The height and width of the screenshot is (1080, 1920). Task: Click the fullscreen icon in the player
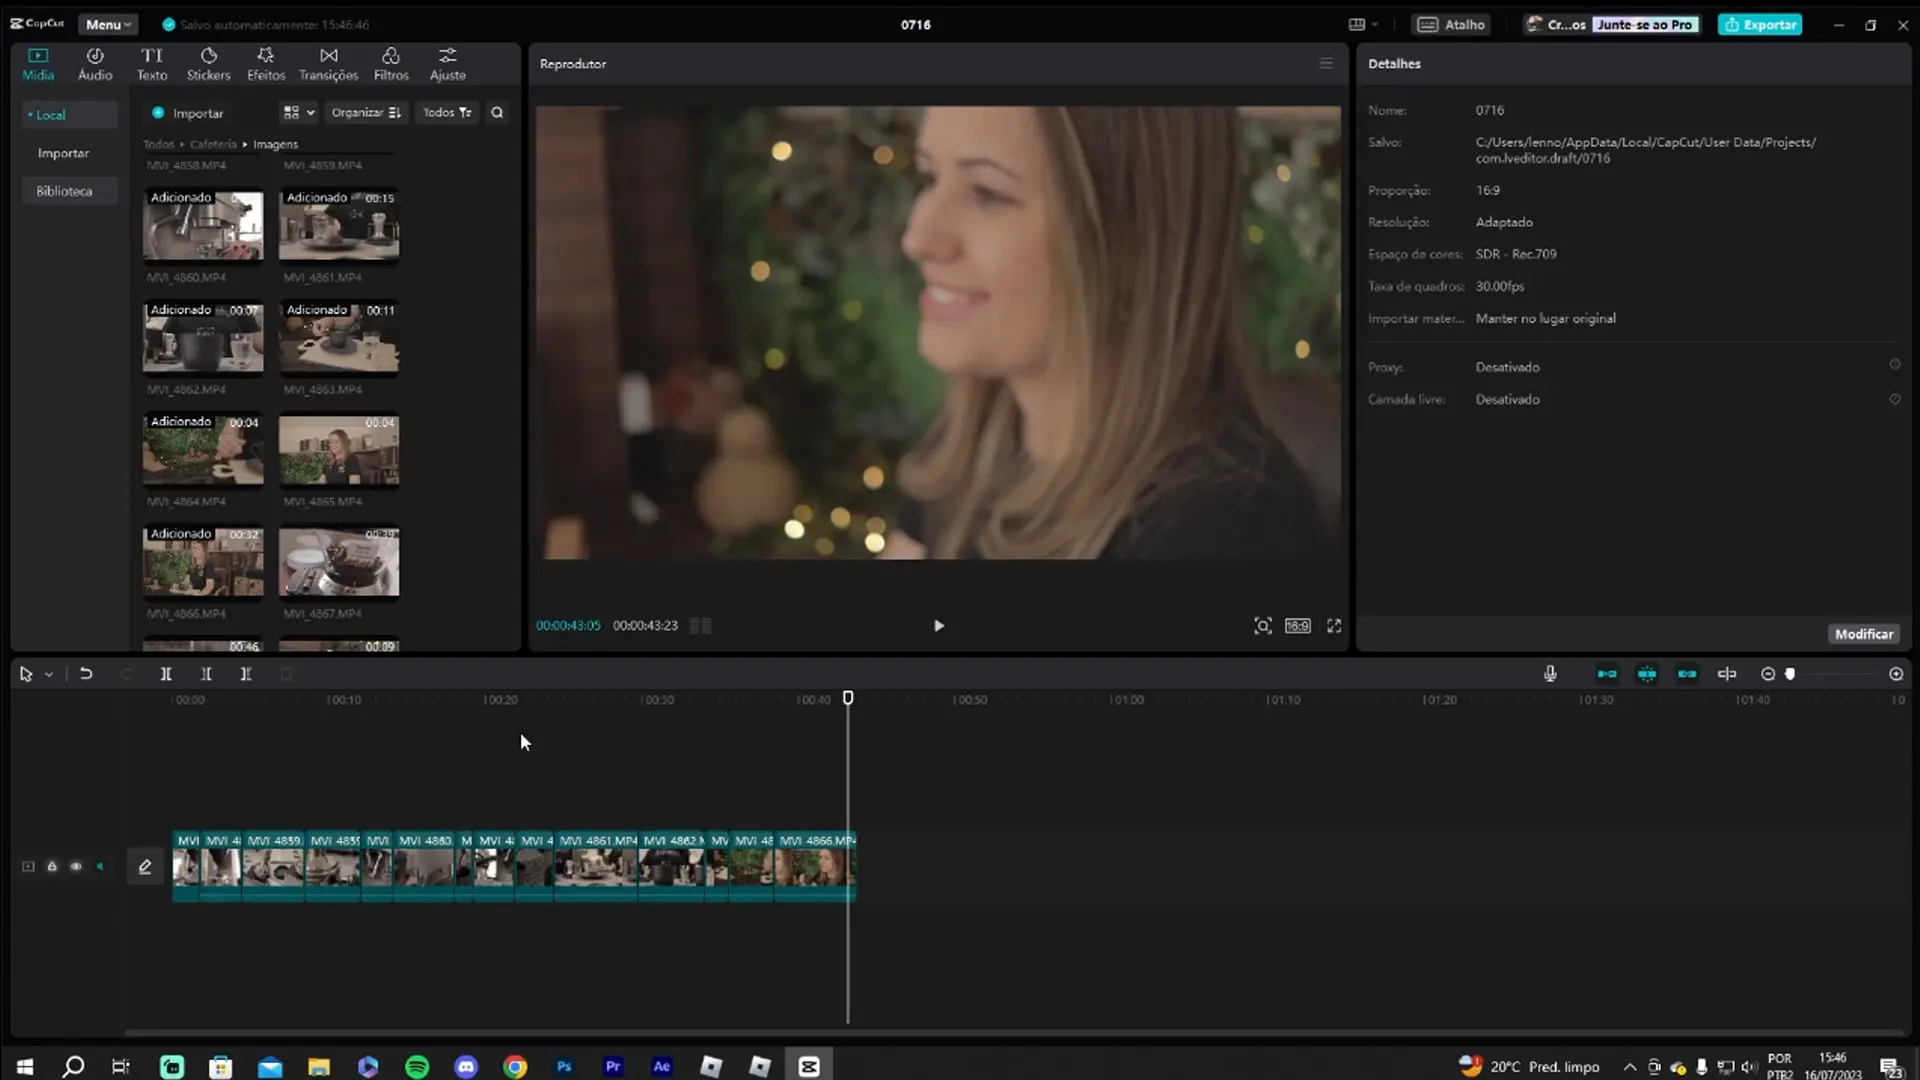(x=1334, y=626)
